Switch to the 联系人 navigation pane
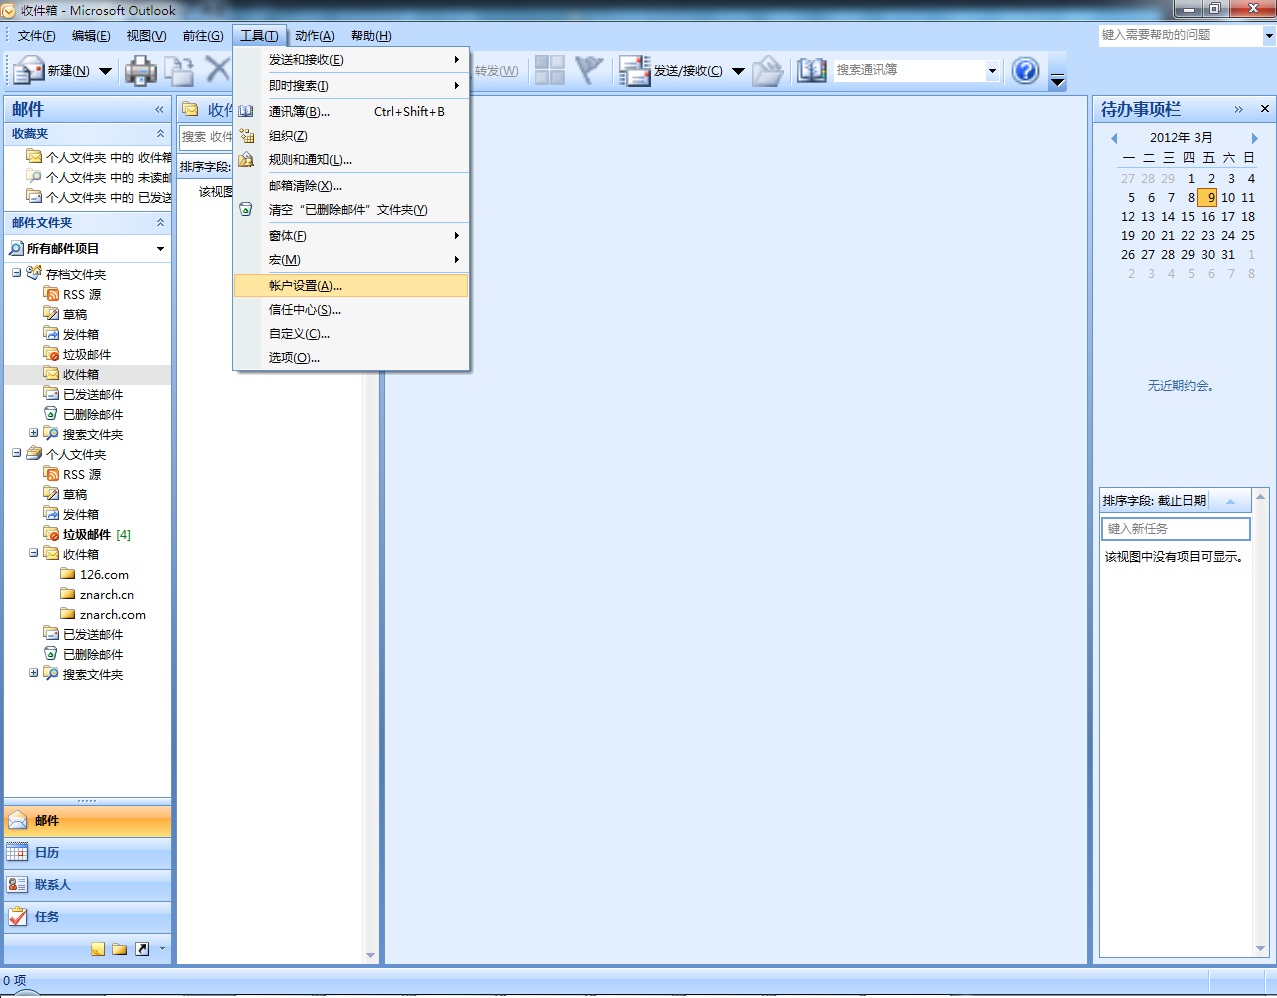 coord(88,885)
